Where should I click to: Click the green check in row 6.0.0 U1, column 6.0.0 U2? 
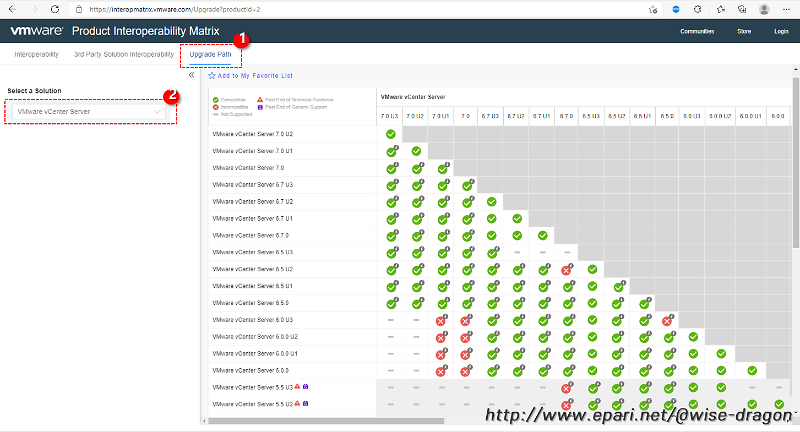tap(721, 353)
